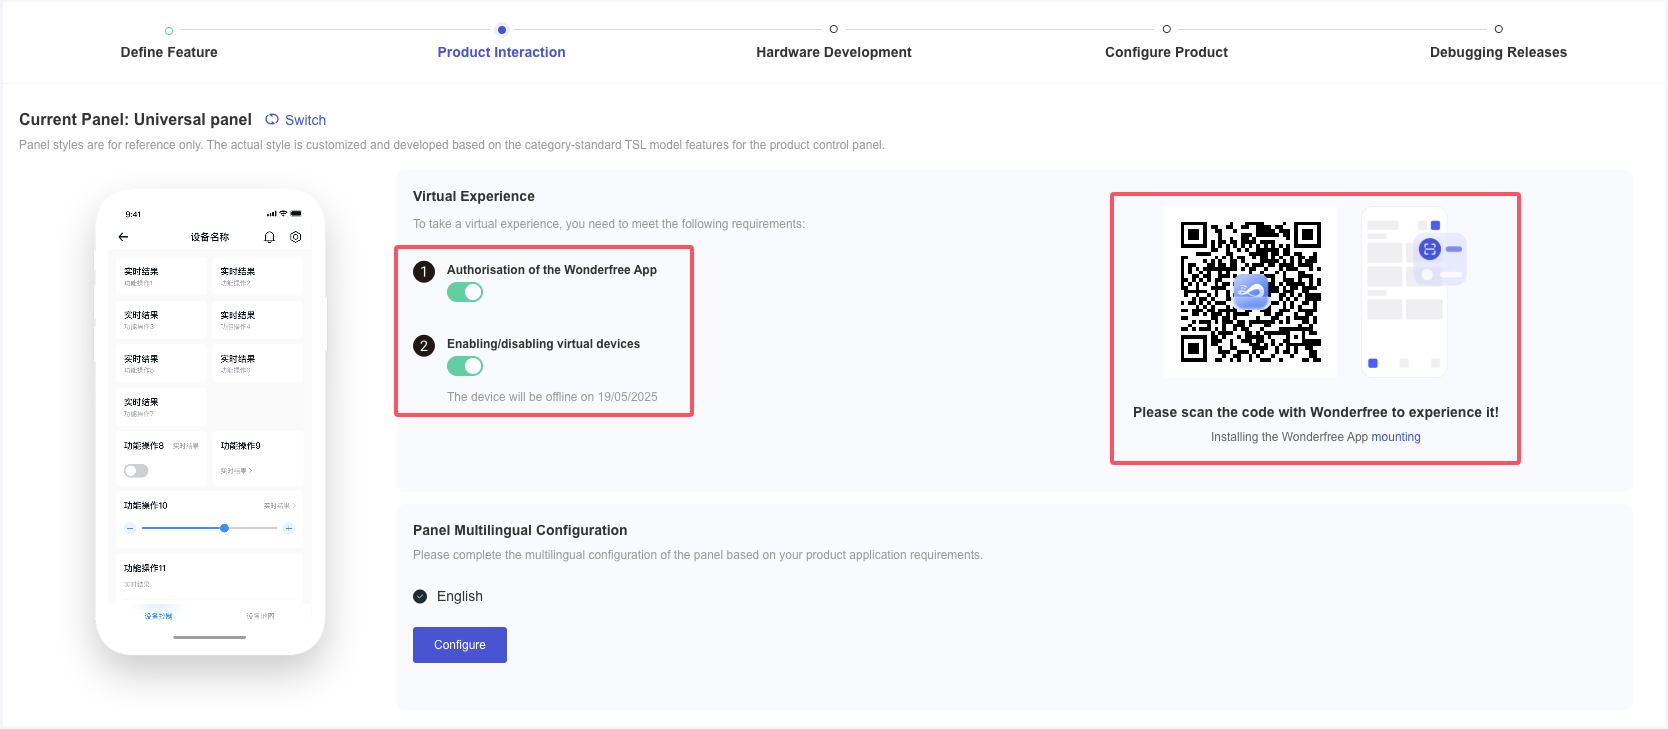Viewport: 1668px width, 729px height.
Task: Open the mounting install link
Action: click(x=1396, y=437)
